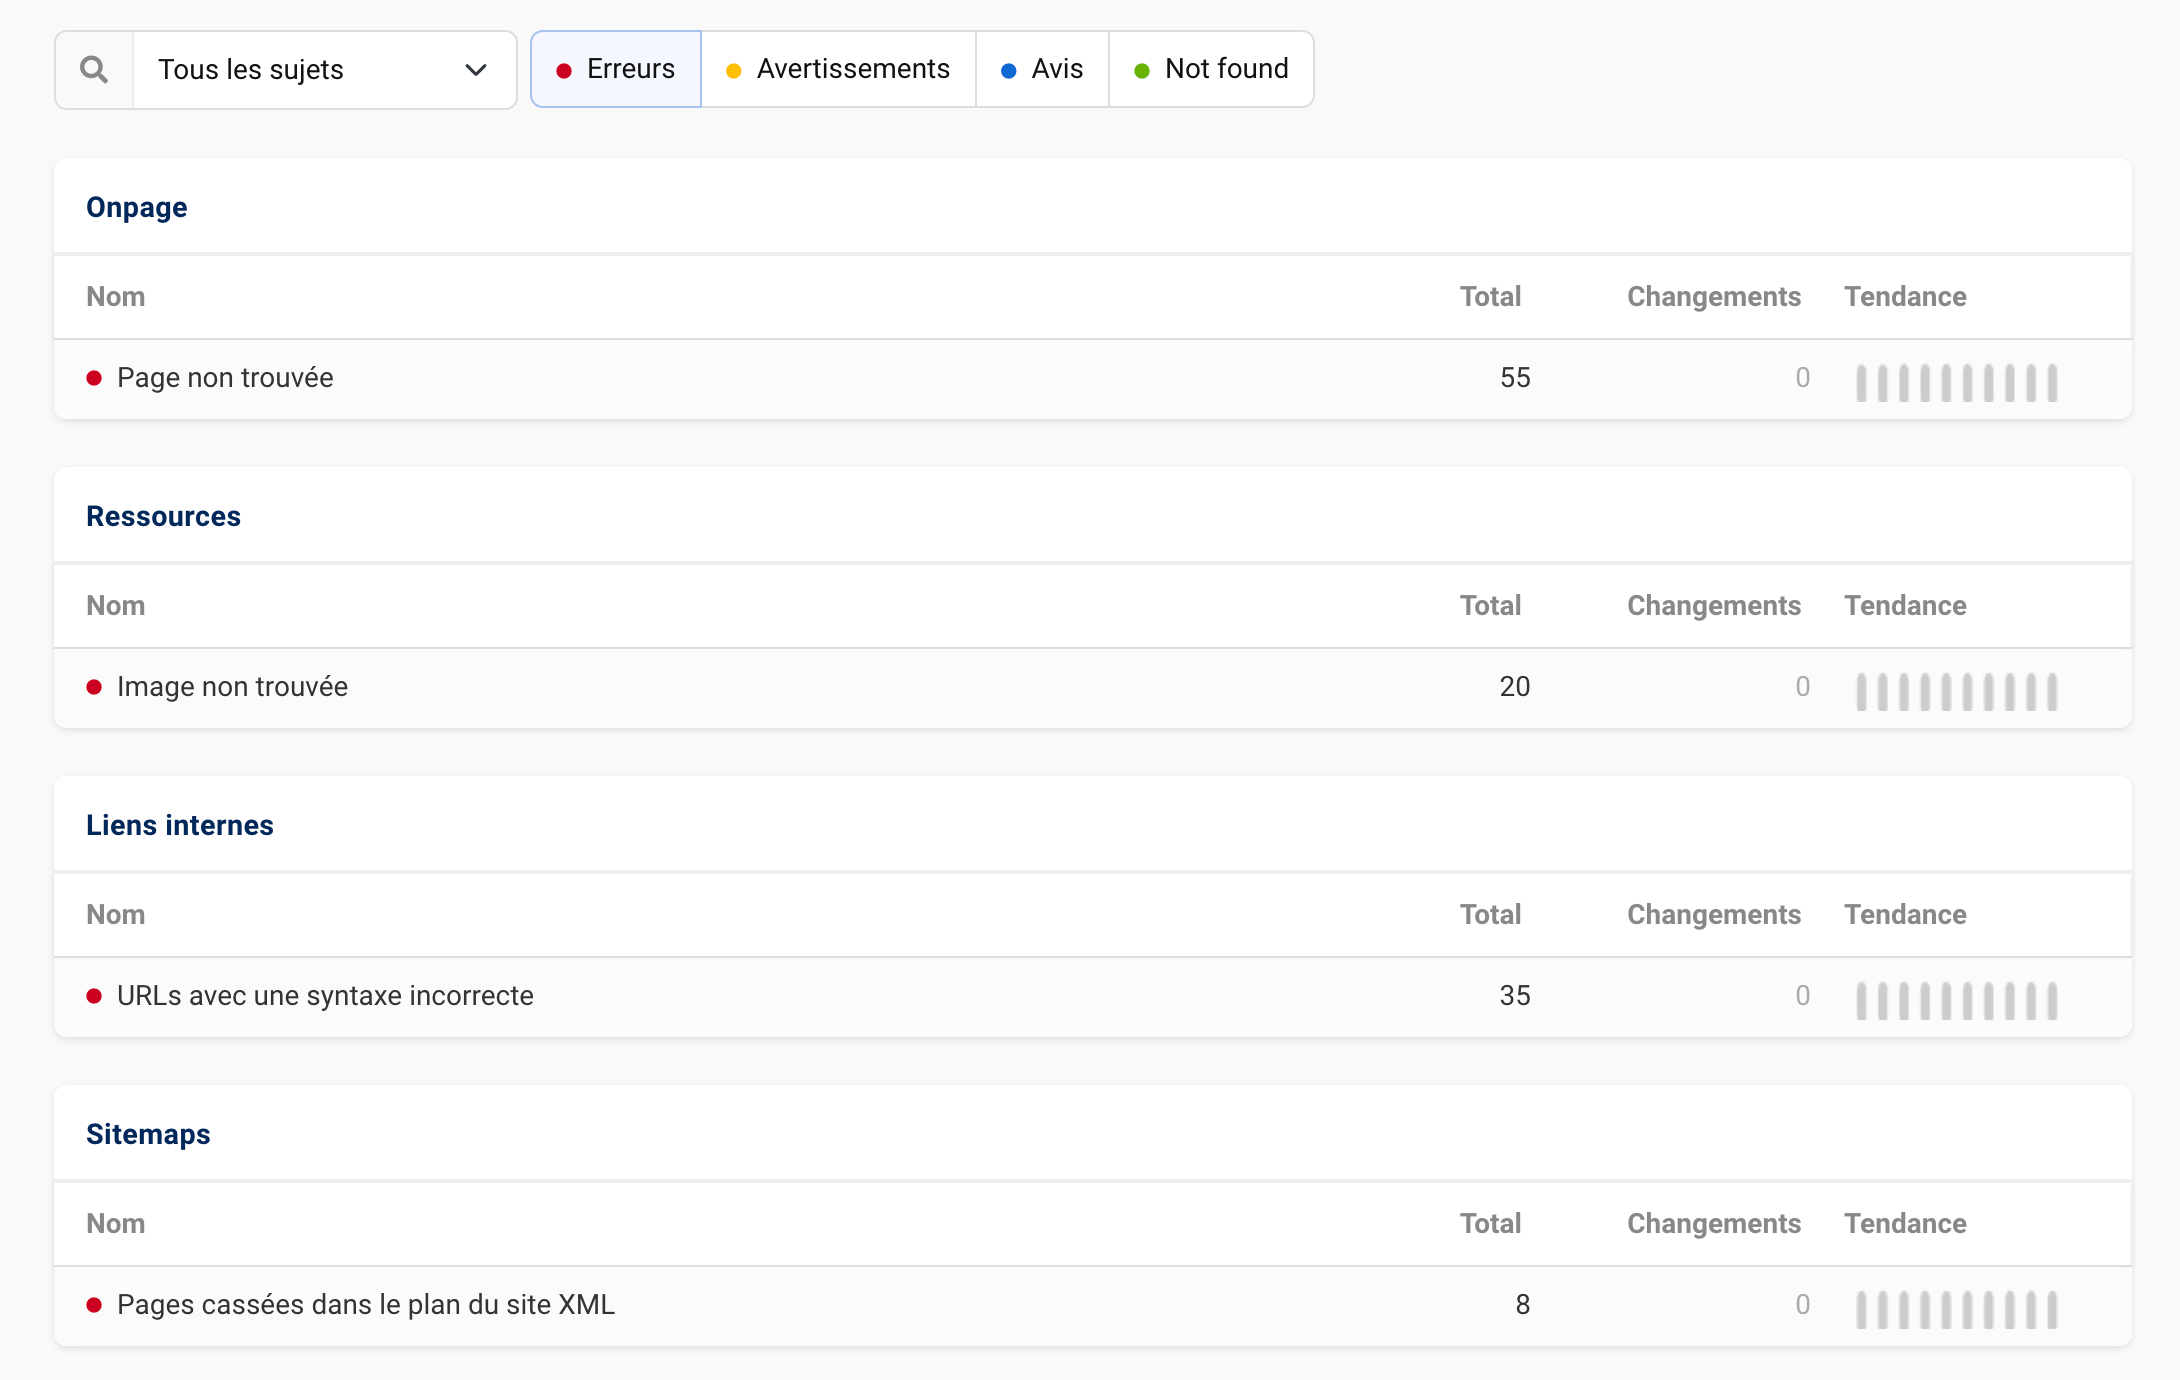Select the Erreurs filter tab
This screenshot has width=2180, height=1380.
[616, 69]
